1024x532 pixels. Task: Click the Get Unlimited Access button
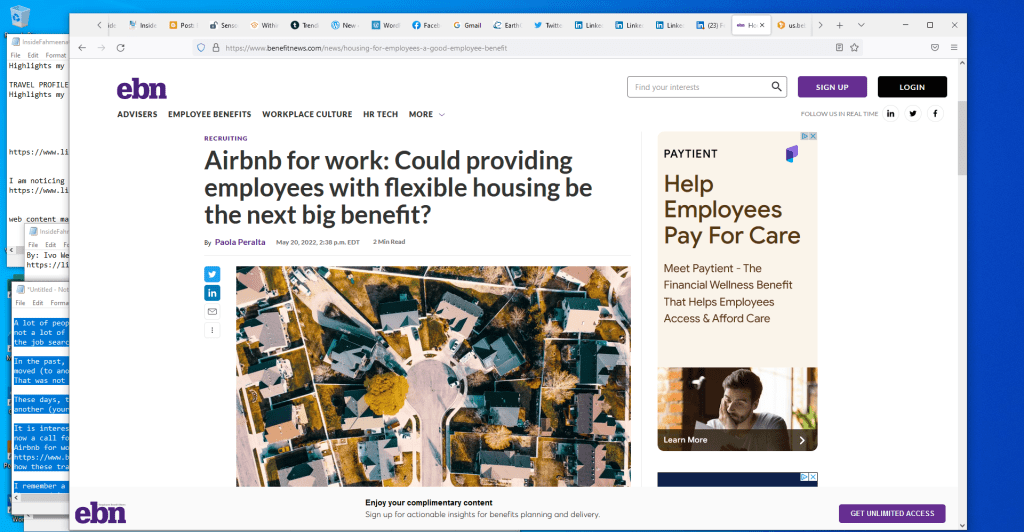pos(892,513)
